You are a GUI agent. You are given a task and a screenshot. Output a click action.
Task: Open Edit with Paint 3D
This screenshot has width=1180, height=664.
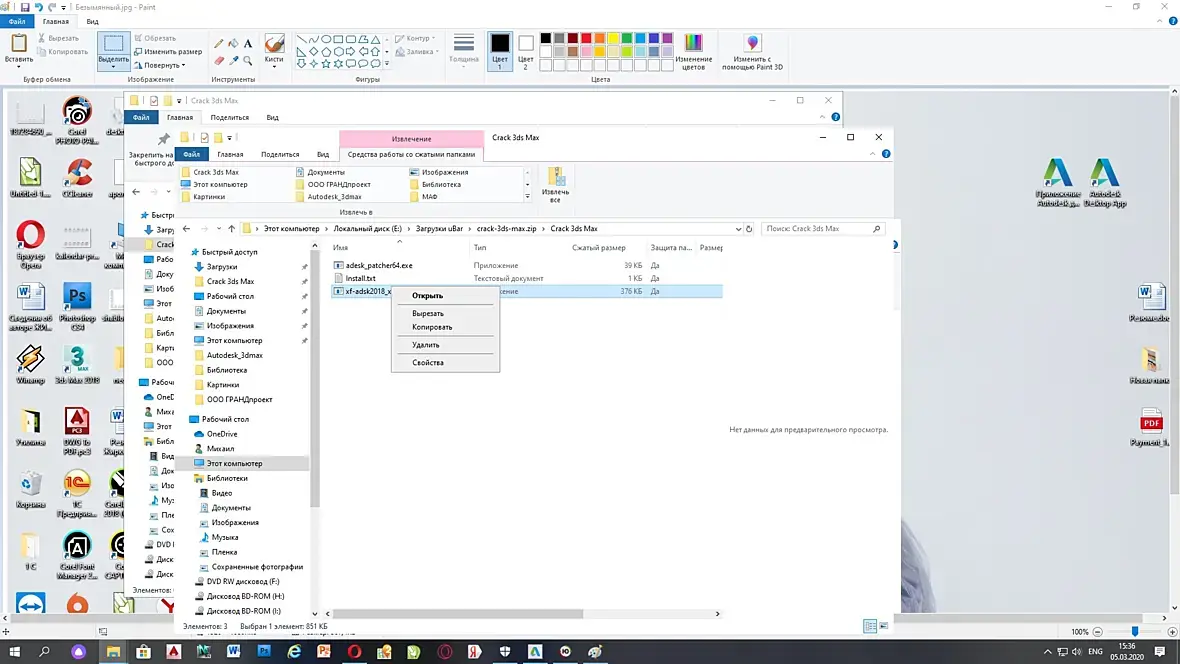[x=752, y=51]
